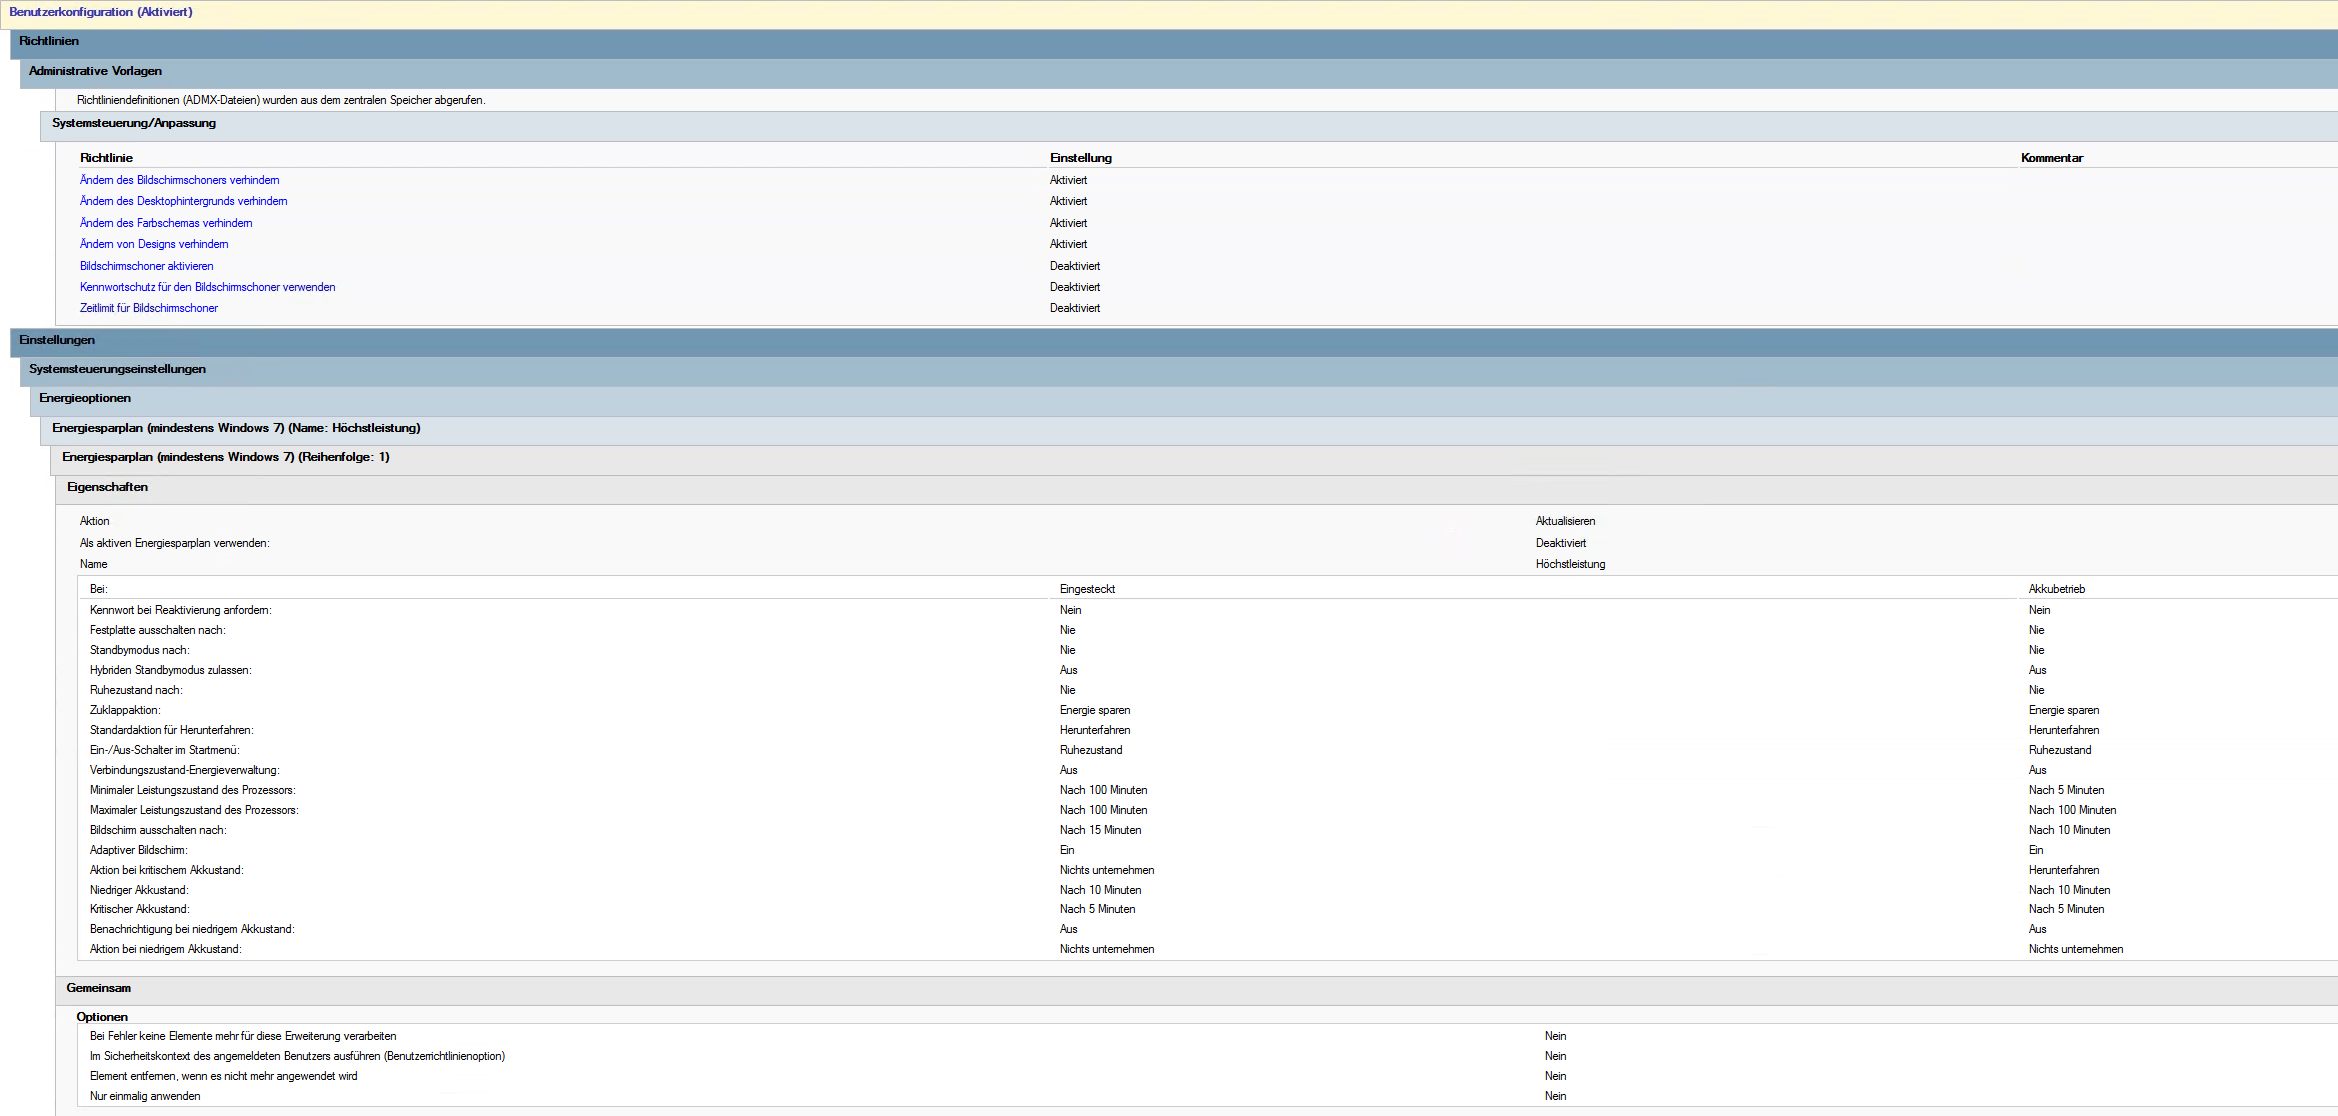Select Akkubetrieb 'Nichts unternehmen' for niedrigem Akkustand
The height and width of the screenshot is (1116, 2338).
[x=2076, y=949]
